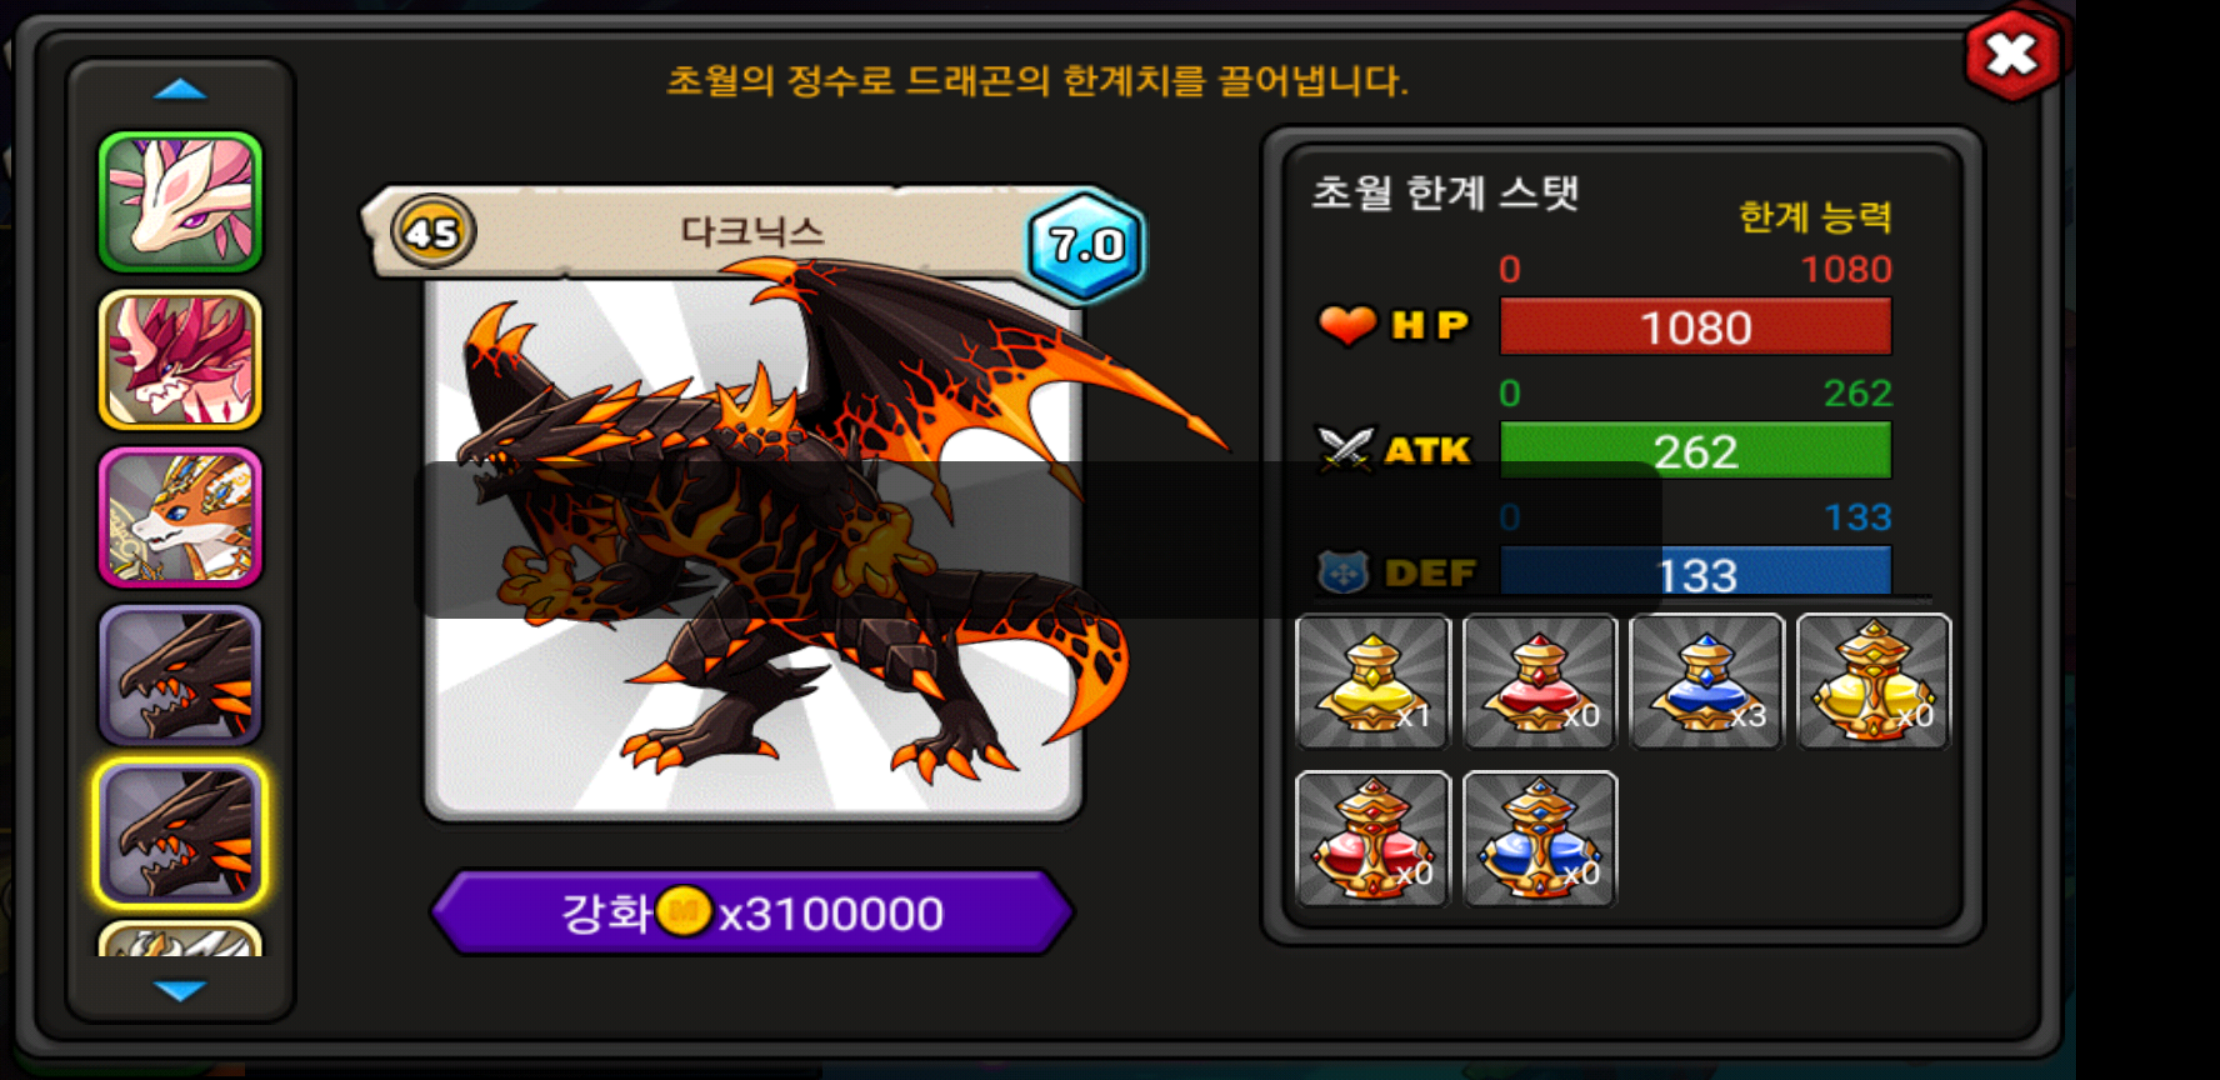
Task: Choose the pink-white dragon with green border
Action: (x=180, y=202)
